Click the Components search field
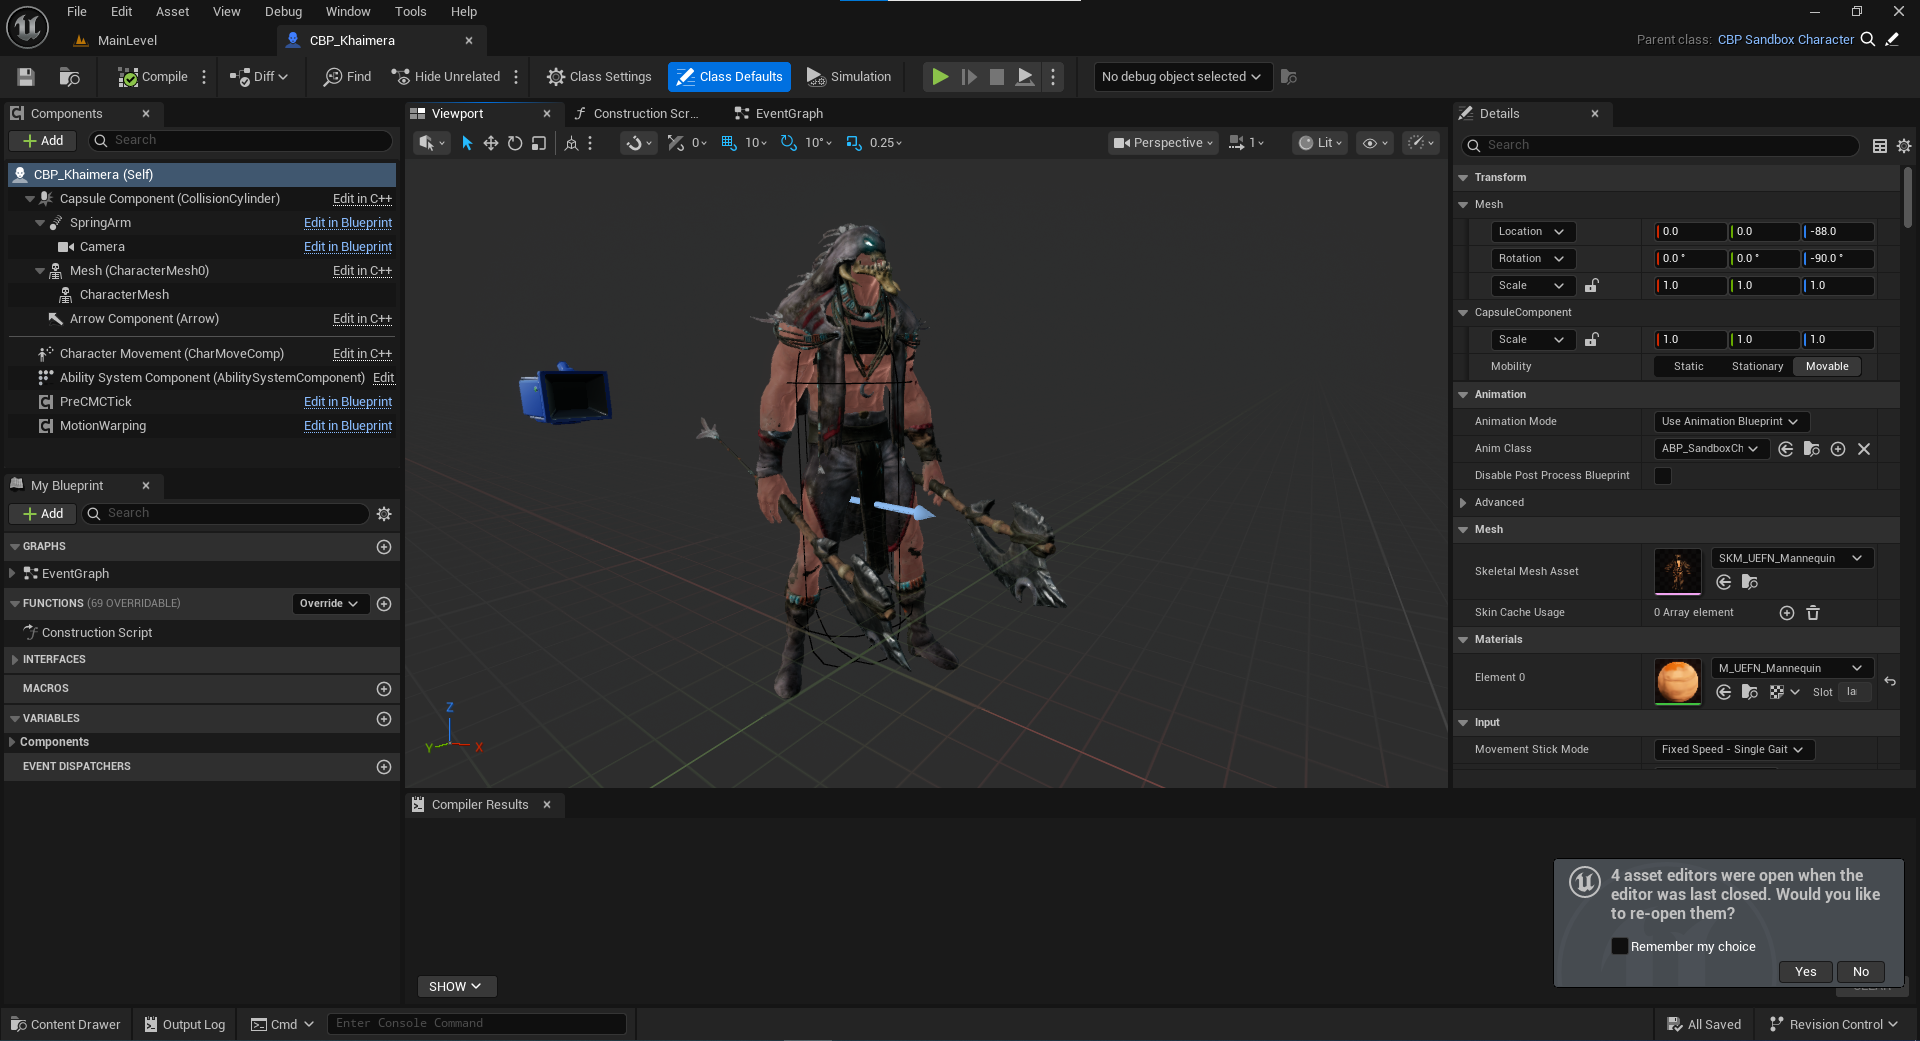Image resolution: width=1920 pixels, height=1041 pixels. (240, 141)
